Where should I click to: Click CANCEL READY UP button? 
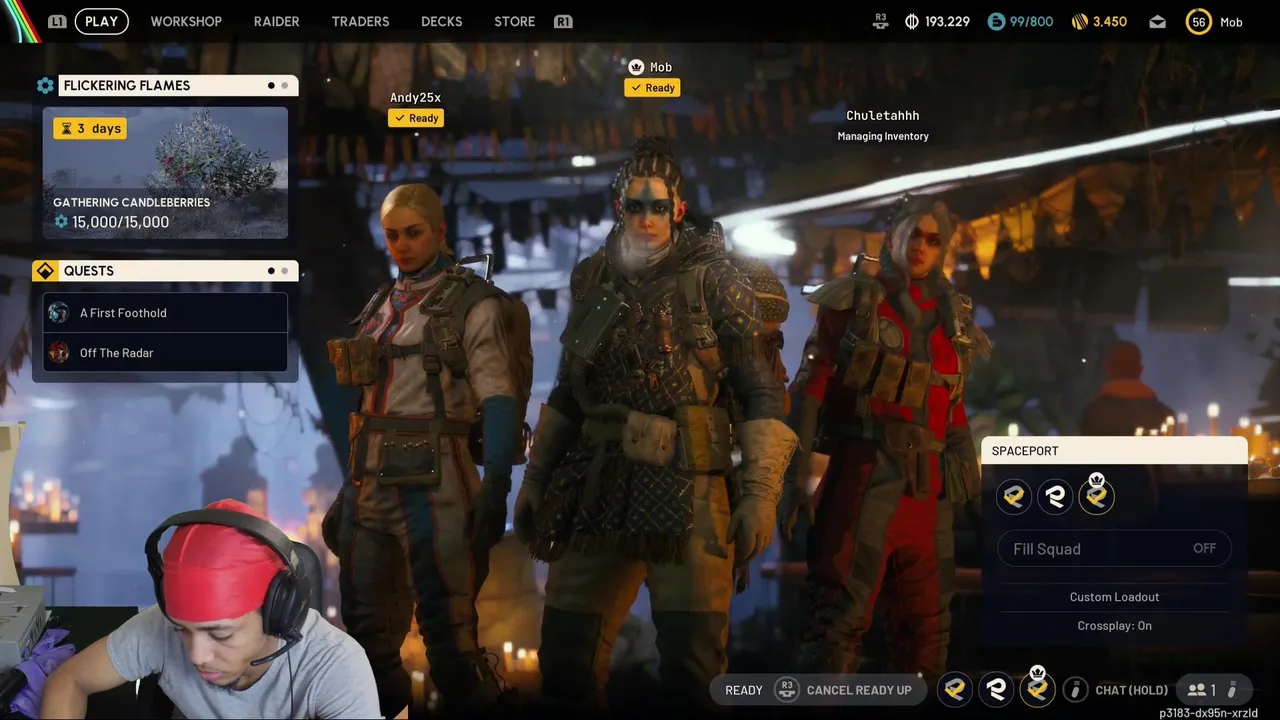(859, 690)
